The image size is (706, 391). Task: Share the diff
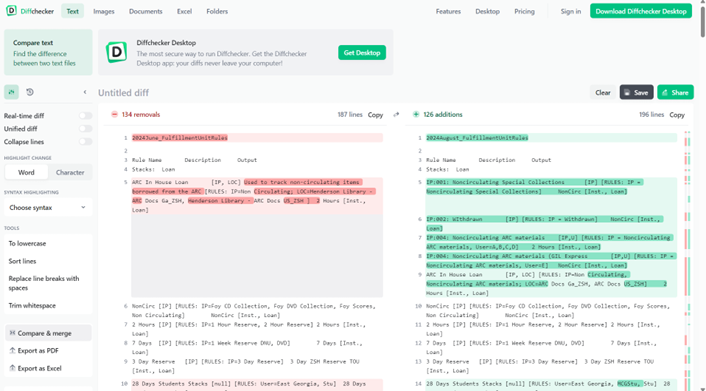(675, 92)
